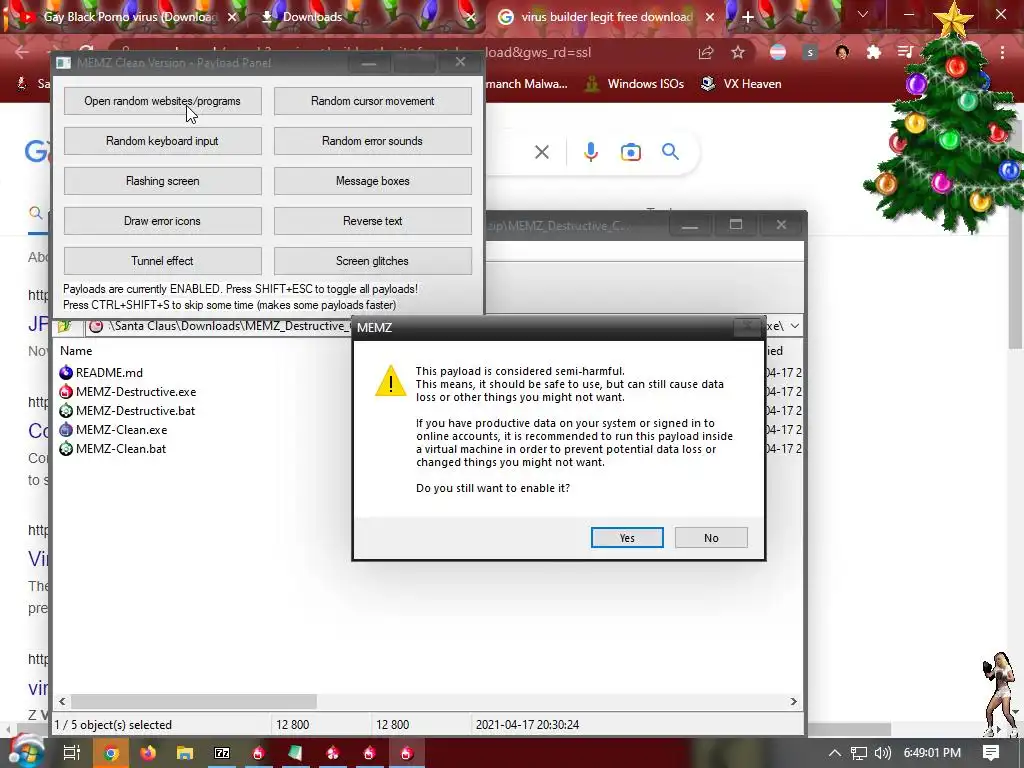Open the volume speaker icon in the tray
Screen dimensions: 1024x768
pyautogui.click(x=882, y=753)
